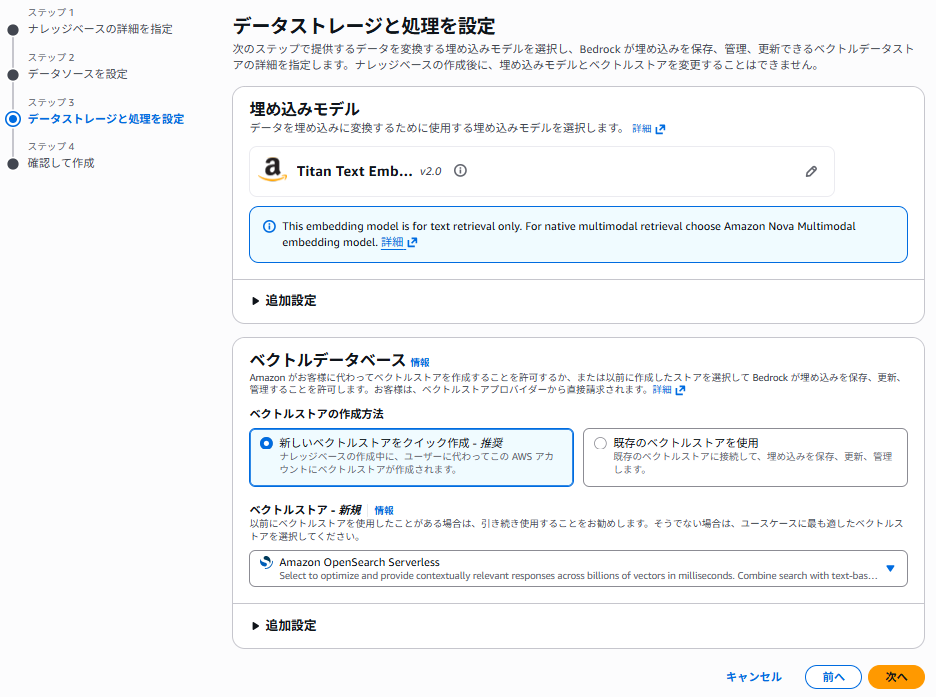
Task: Click the 前へ button
Action: coord(833,677)
